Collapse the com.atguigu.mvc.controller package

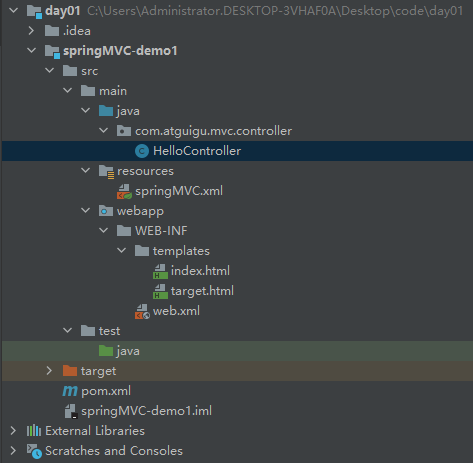click(x=103, y=131)
